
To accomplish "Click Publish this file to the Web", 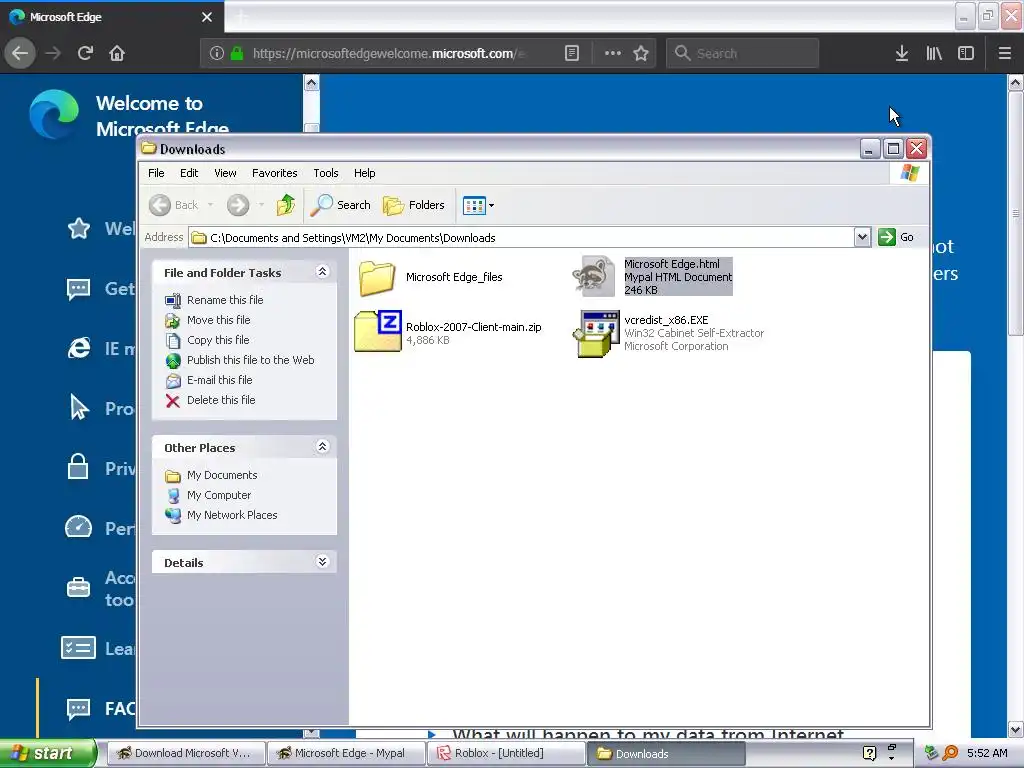I will click(x=250, y=360).
